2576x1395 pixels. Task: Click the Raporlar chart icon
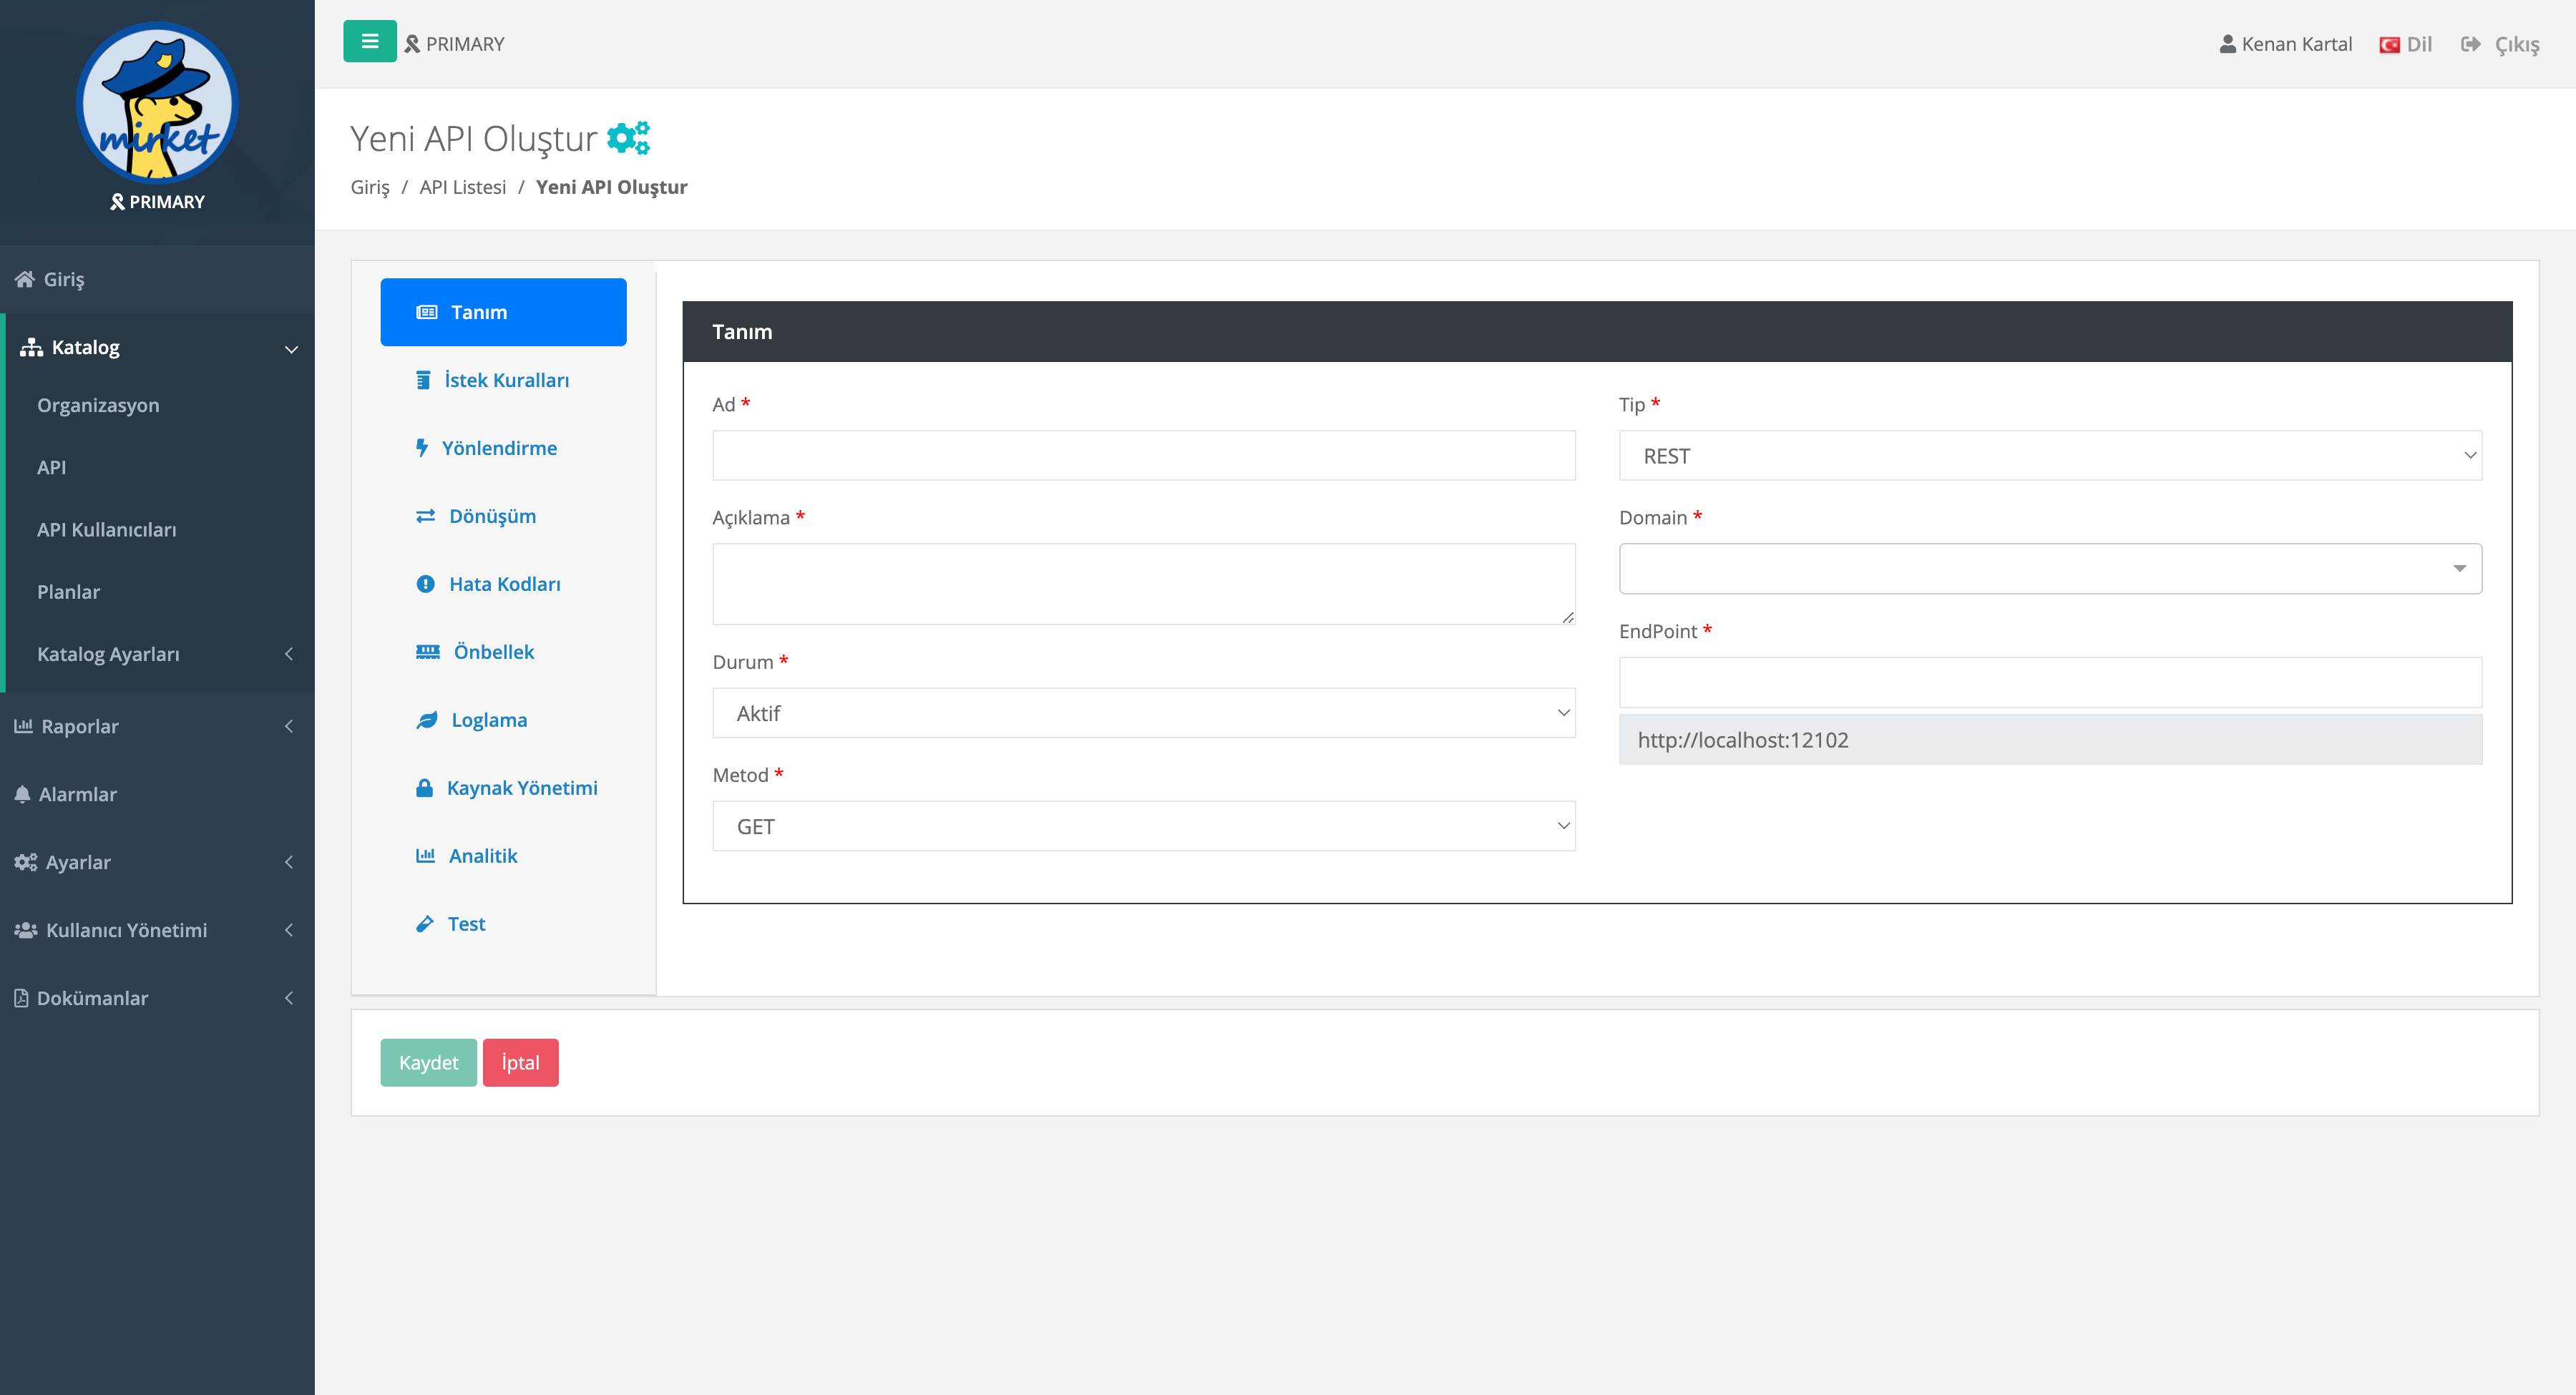(x=23, y=726)
